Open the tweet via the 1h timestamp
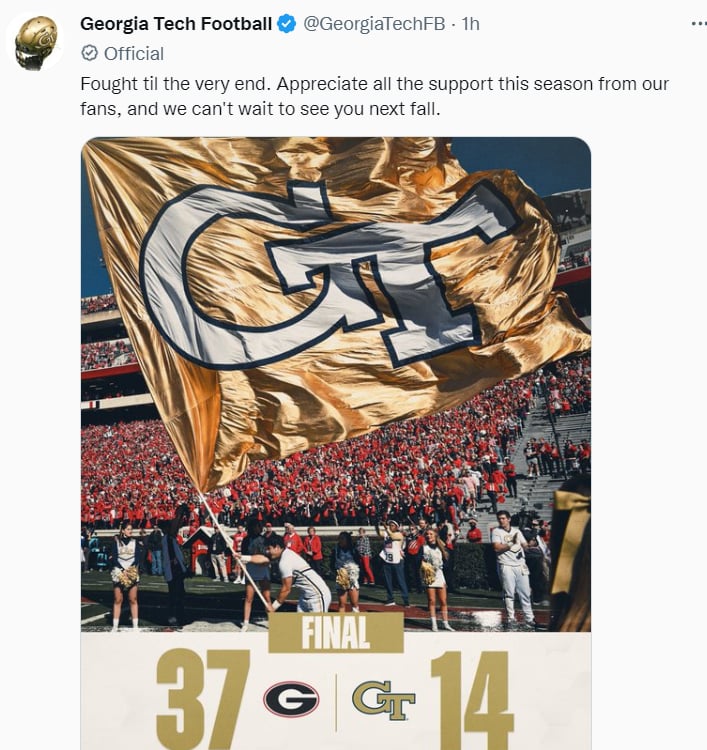The width and height of the screenshot is (707, 750). tap(470, 23)
